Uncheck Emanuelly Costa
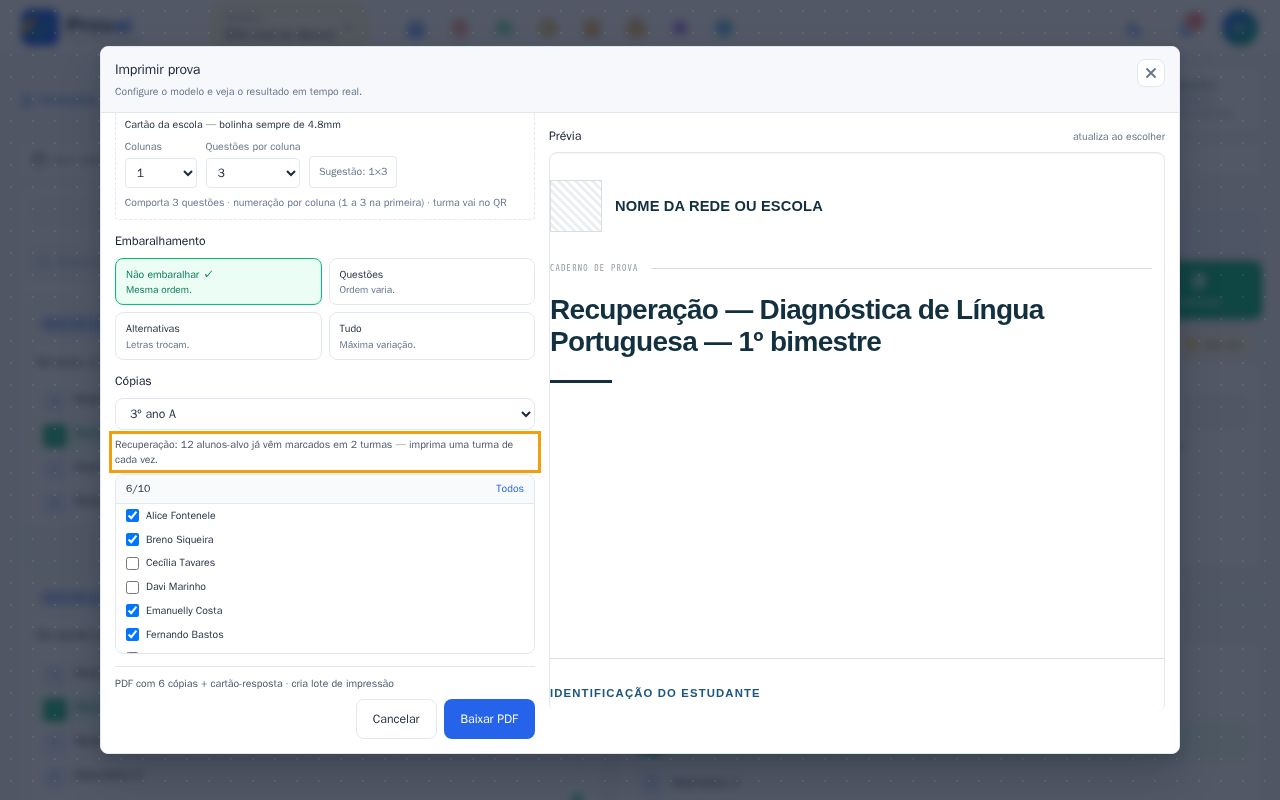 point(132,611)
